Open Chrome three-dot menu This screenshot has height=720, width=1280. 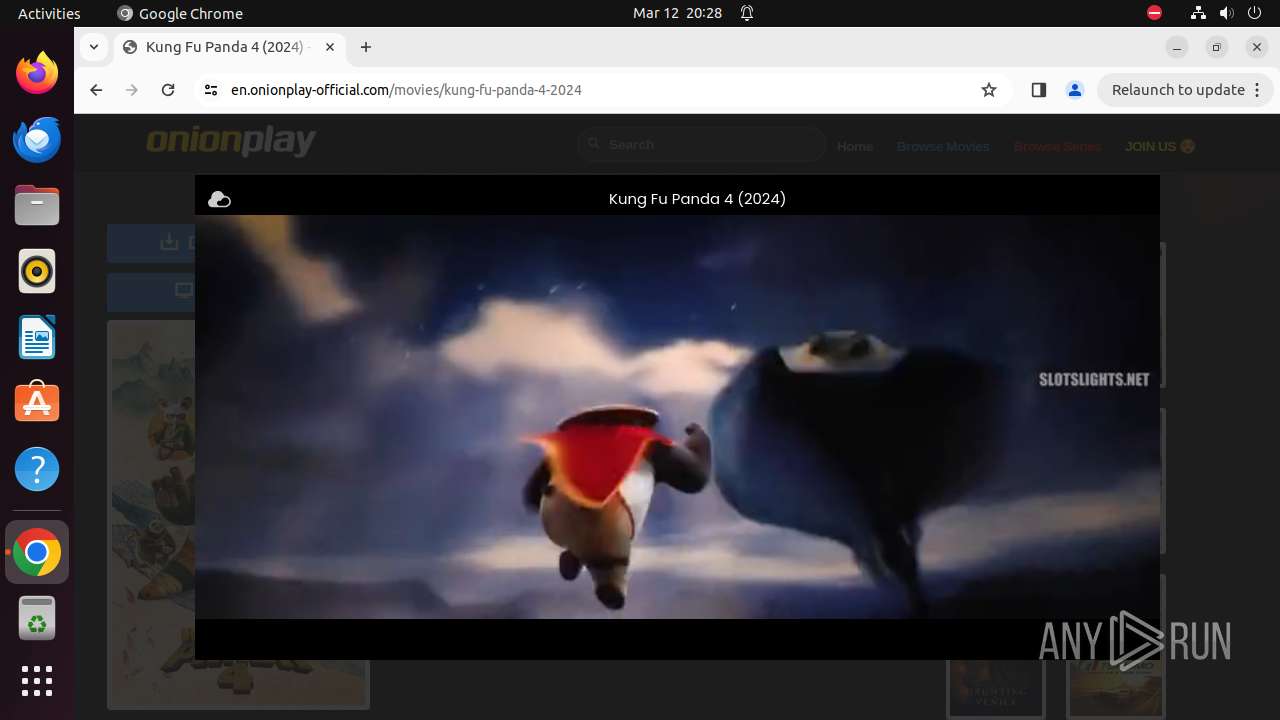tap(1259, 90)
